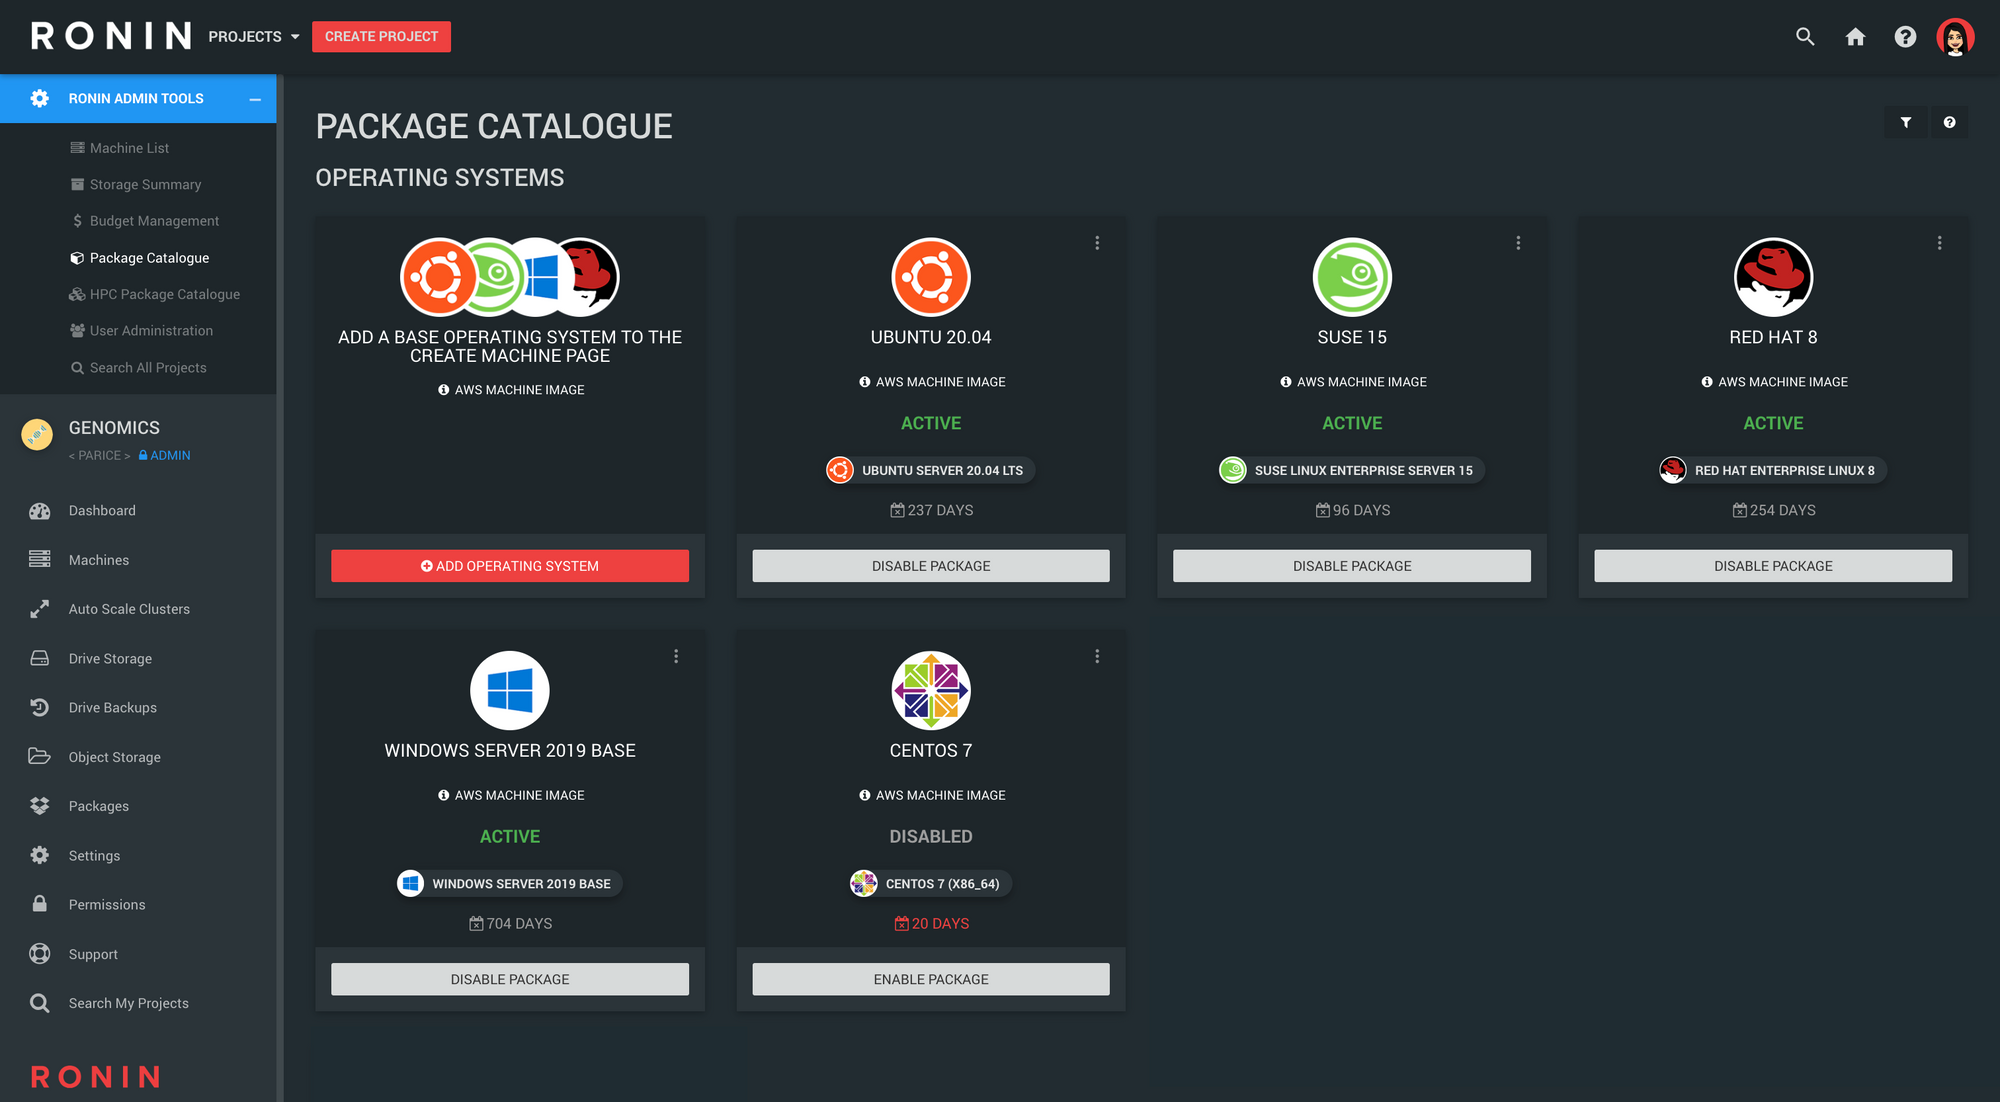Click catalogue help icon beside filter

pyautogui.click(x=1949, y=122)
